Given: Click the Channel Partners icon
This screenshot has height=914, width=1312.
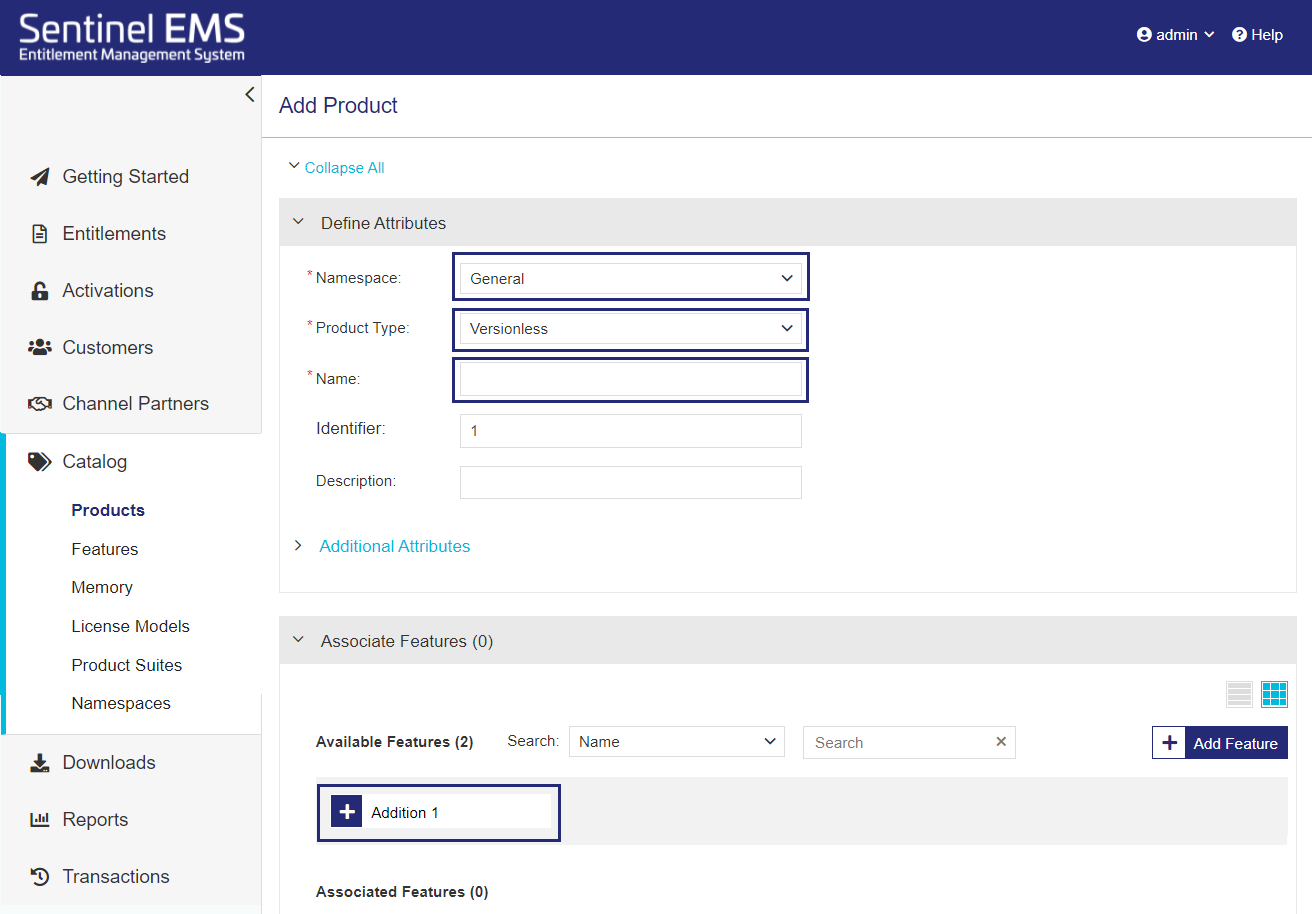Looking at the screenshot, I should (x=39, y=402).
